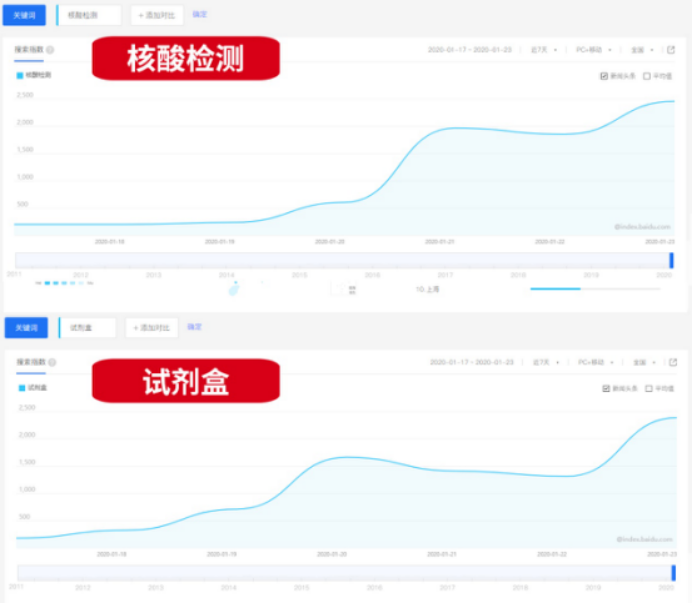Viewport: 692px width, 604px height.
Task: Click 2013 on 试剂盒 timeline bar
Action: point(155,587)
